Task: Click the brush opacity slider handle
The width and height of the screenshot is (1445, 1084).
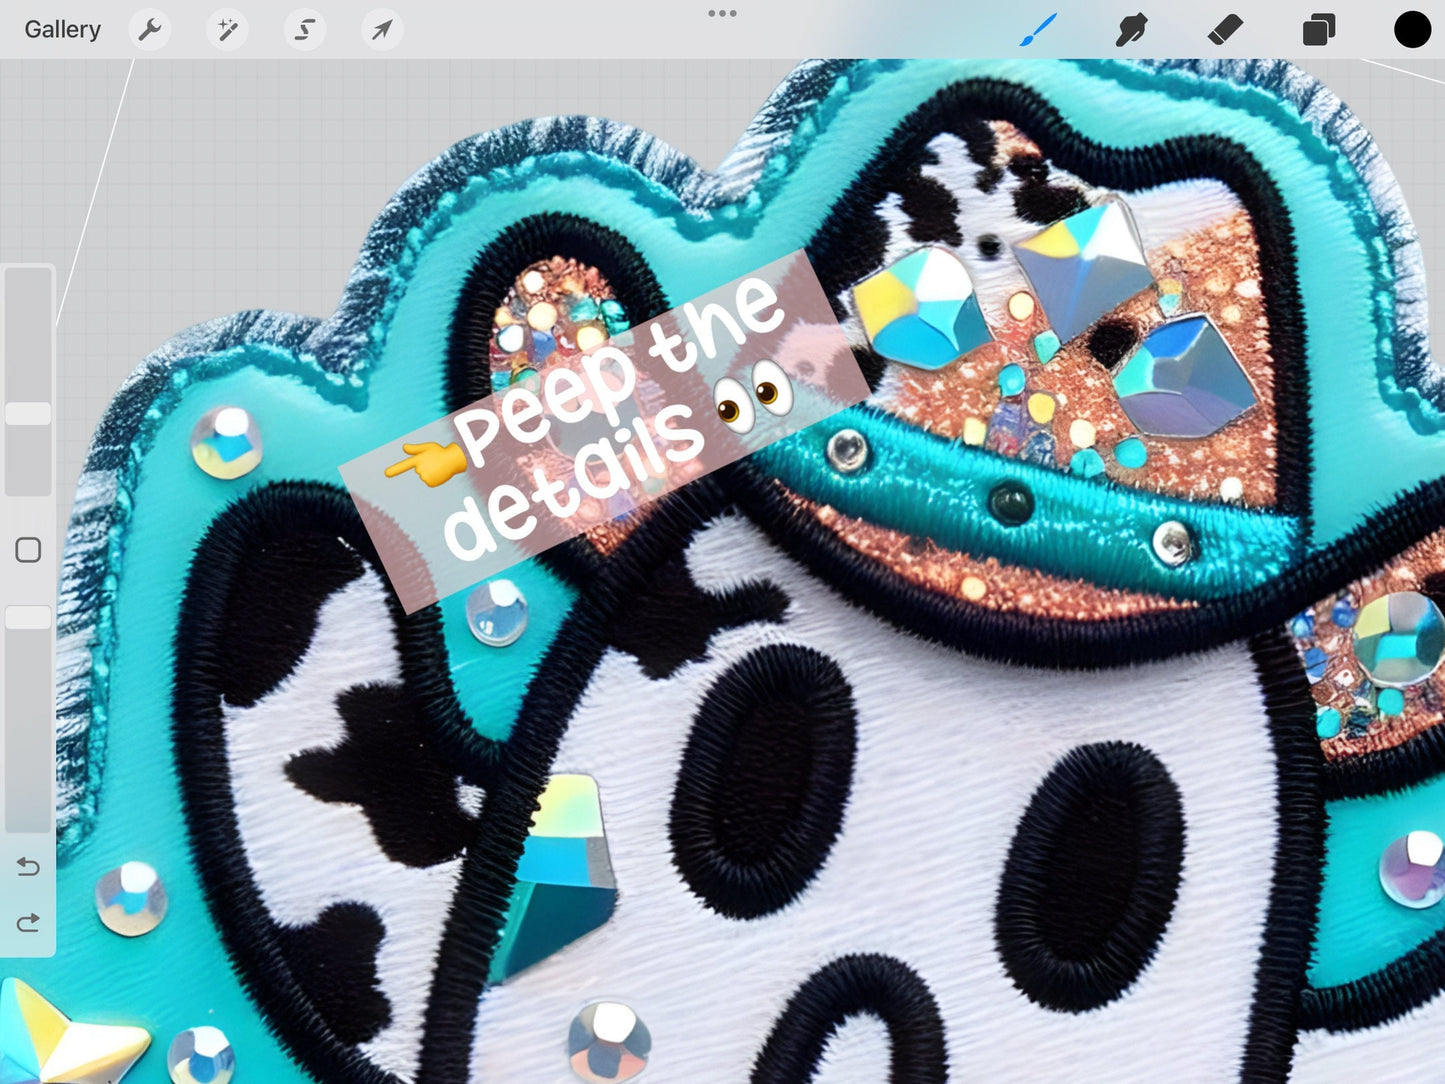Action: click(x=28, y=617)
